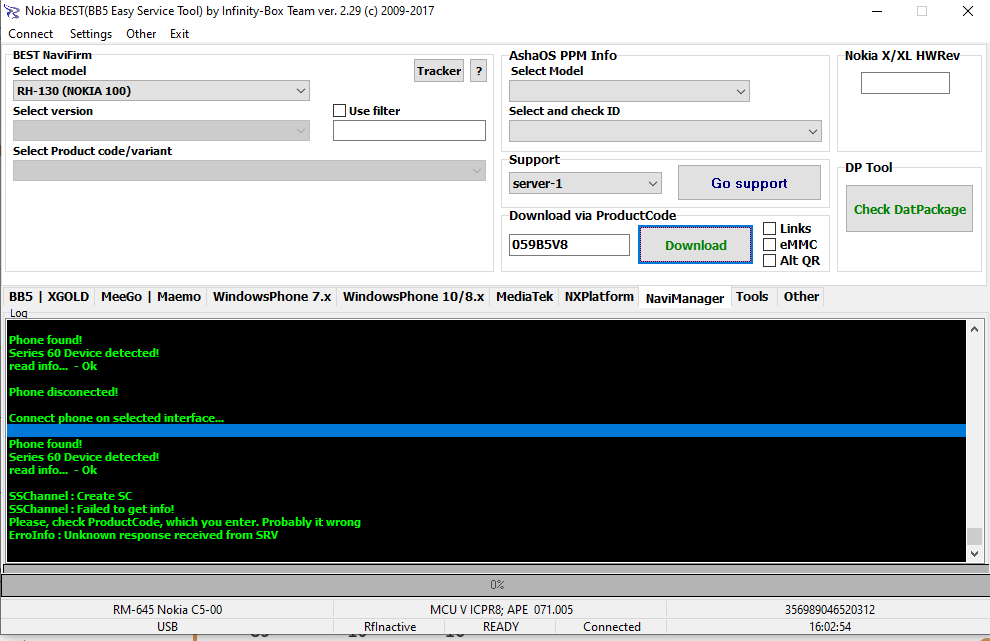Image resolution: width=990 pixels, height=641 pixels.
Task: Expand the Select version dropdown
Action: tap(161, 131)
